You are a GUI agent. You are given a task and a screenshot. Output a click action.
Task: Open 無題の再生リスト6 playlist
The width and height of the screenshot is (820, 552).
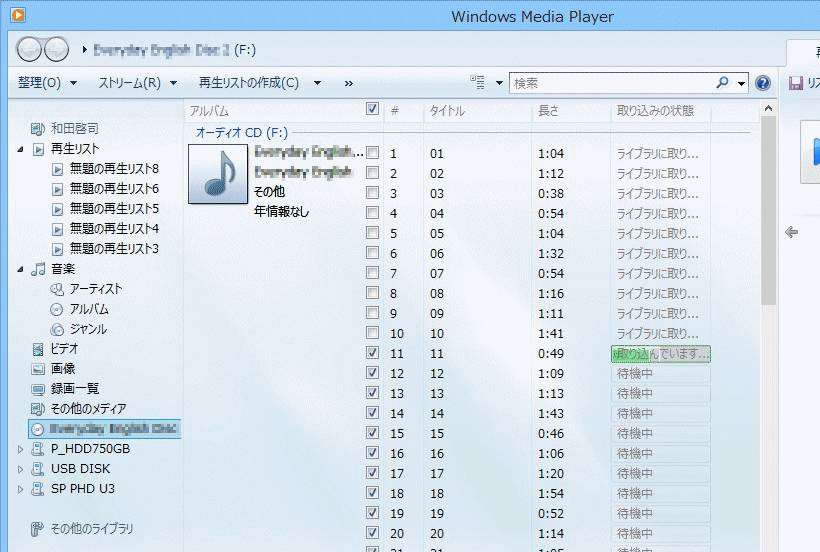pos(113,189)
